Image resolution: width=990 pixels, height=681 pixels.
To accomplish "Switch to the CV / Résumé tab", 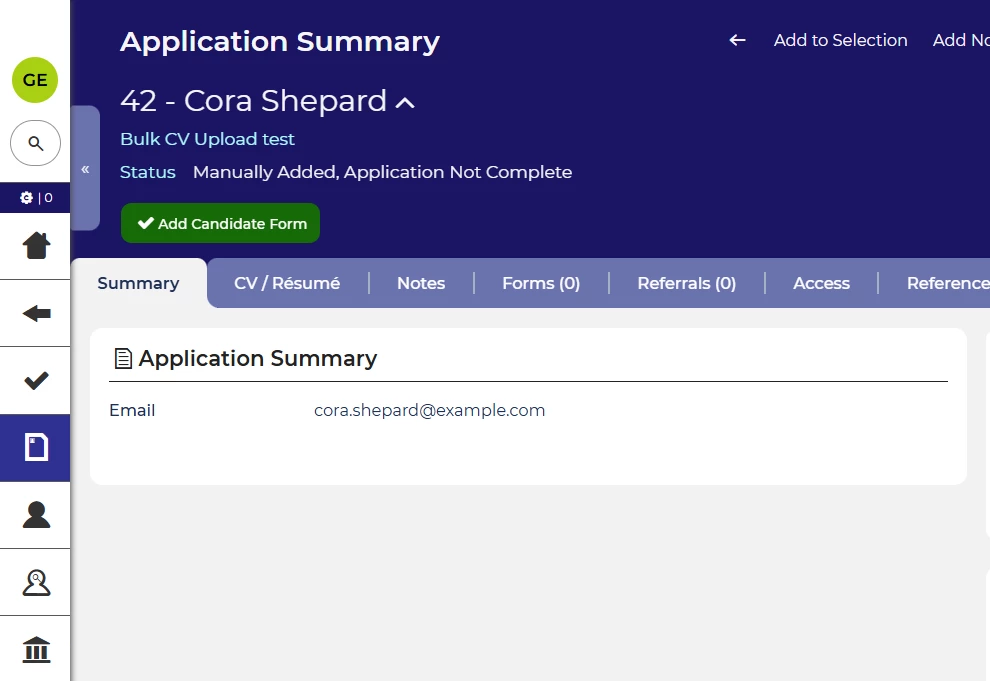I will [x=287, y=283].
